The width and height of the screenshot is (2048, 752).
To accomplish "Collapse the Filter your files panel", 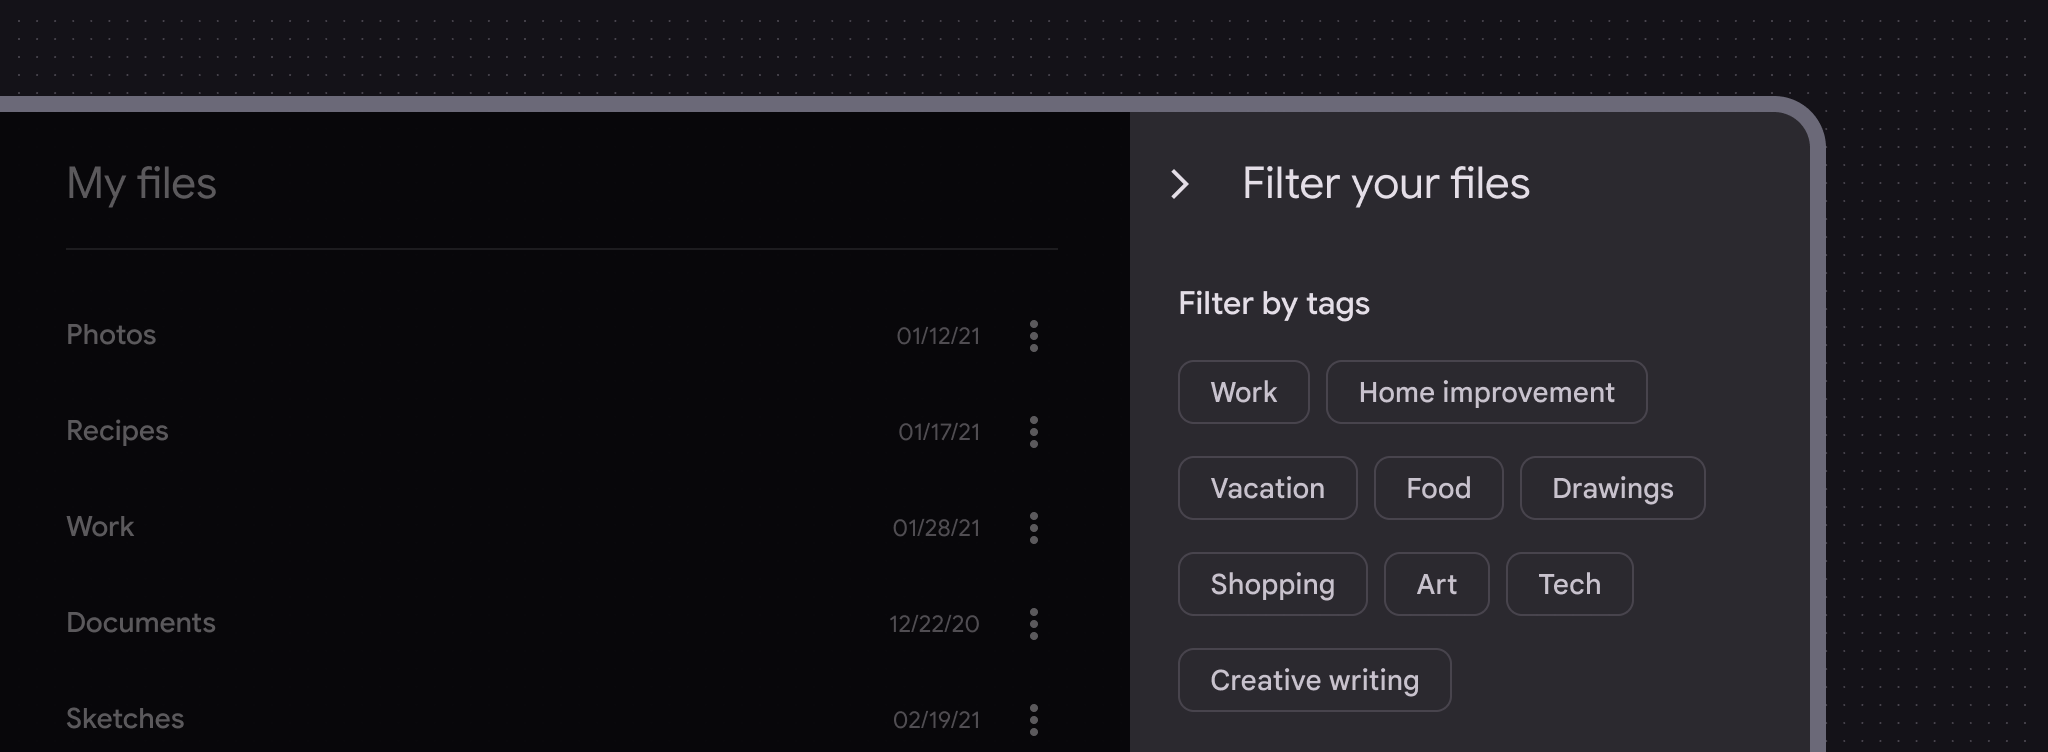I will coord(1180,184).
